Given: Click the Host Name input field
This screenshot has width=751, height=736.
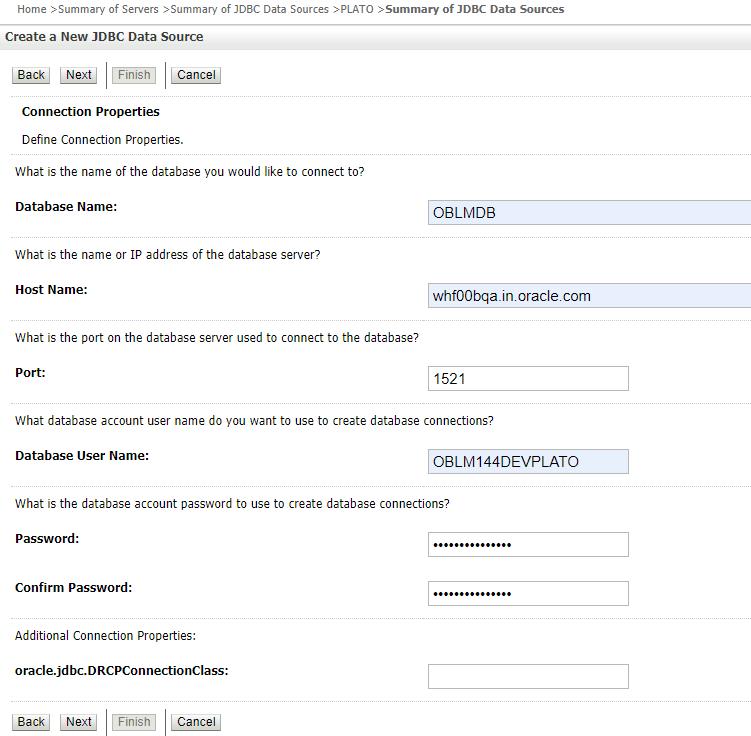Looking at the screenshot, I should pyautogui.click(x=589, y=295).
